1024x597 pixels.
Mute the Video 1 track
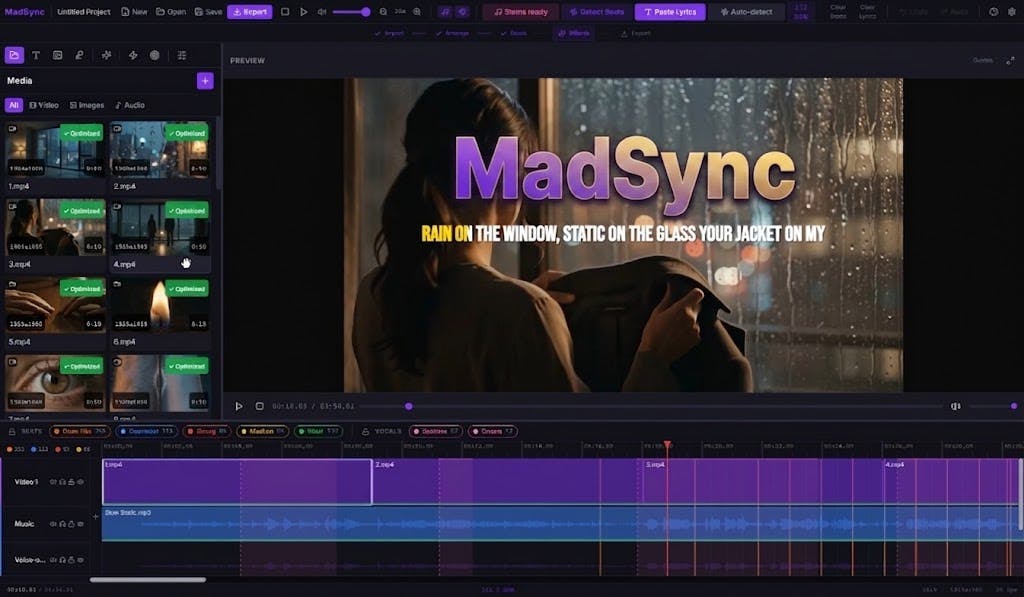click(54, 482)
